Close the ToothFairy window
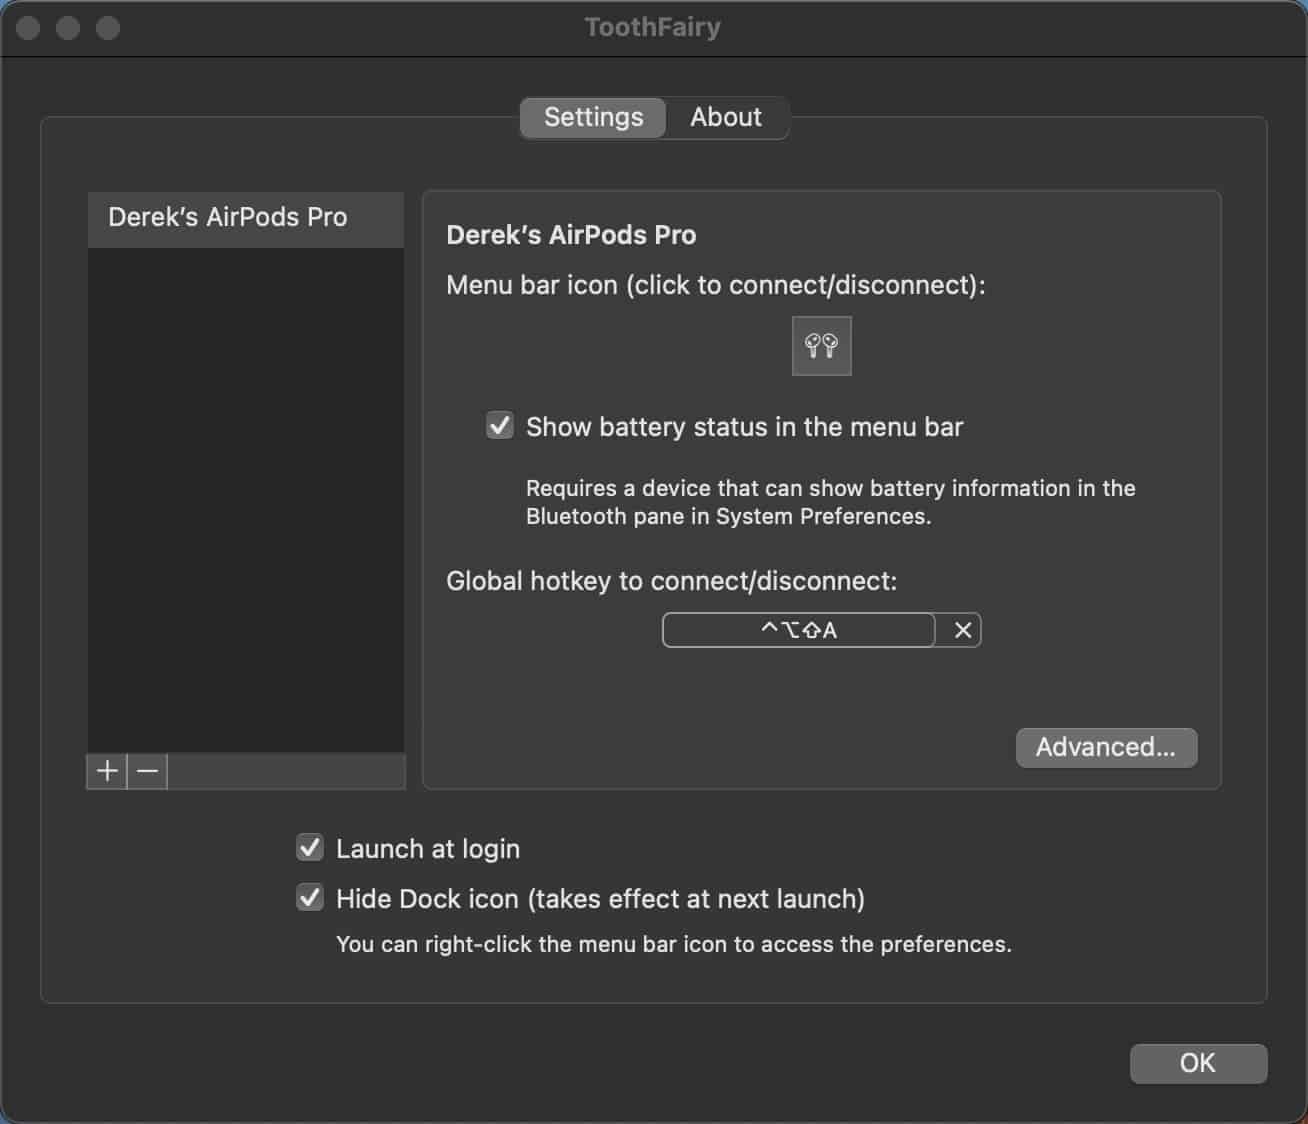The width and height of the screenshot is (1308, 1124). pyautogui.click(x=28, y=28)
